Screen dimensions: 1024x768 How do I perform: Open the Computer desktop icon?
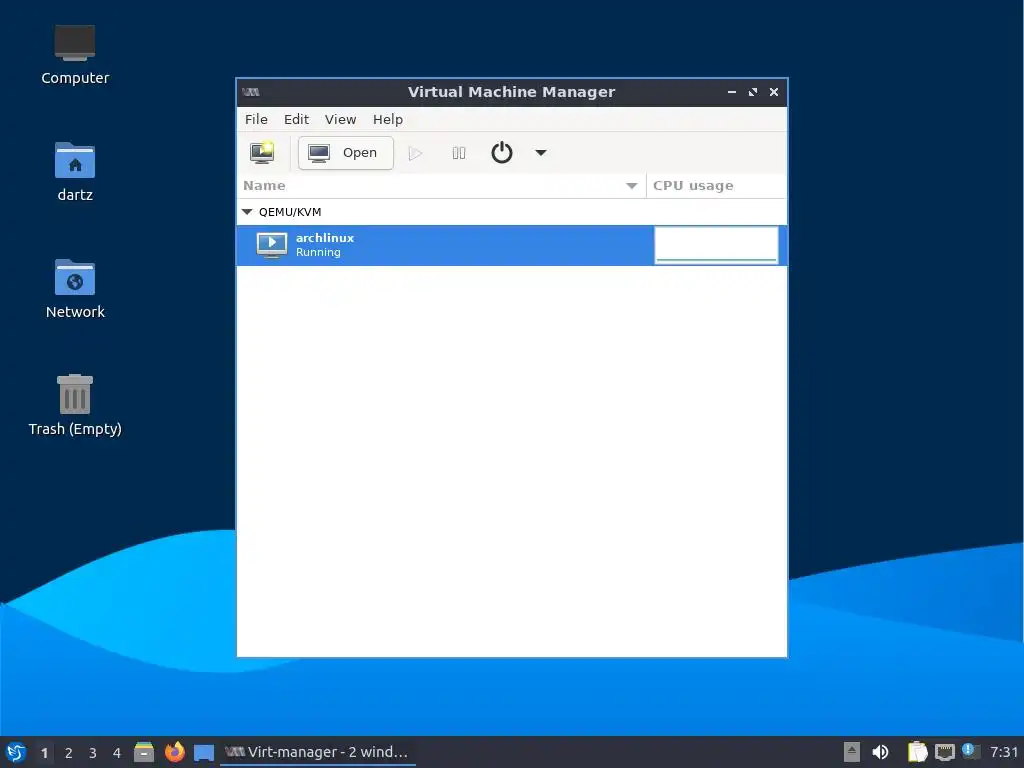(x=74, y=55)
